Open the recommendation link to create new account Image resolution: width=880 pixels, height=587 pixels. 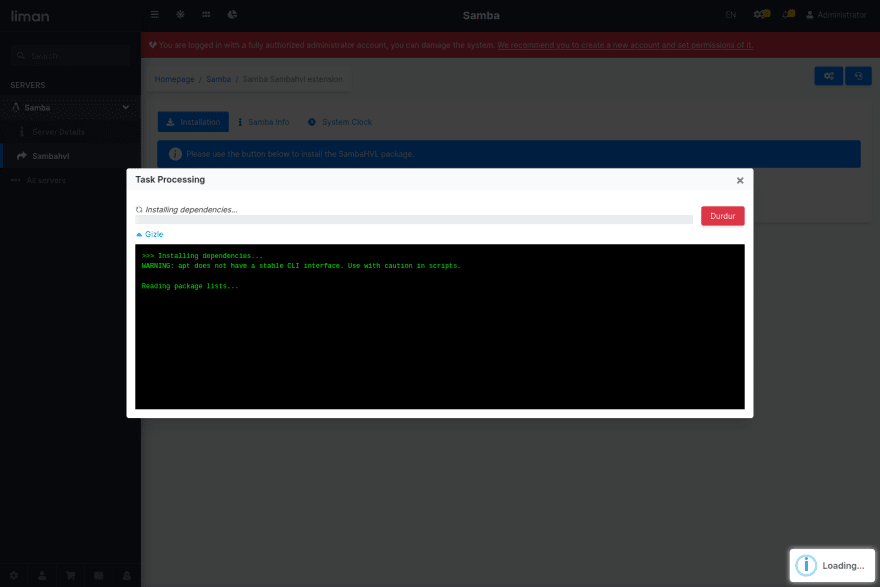[x=625, y=45]
